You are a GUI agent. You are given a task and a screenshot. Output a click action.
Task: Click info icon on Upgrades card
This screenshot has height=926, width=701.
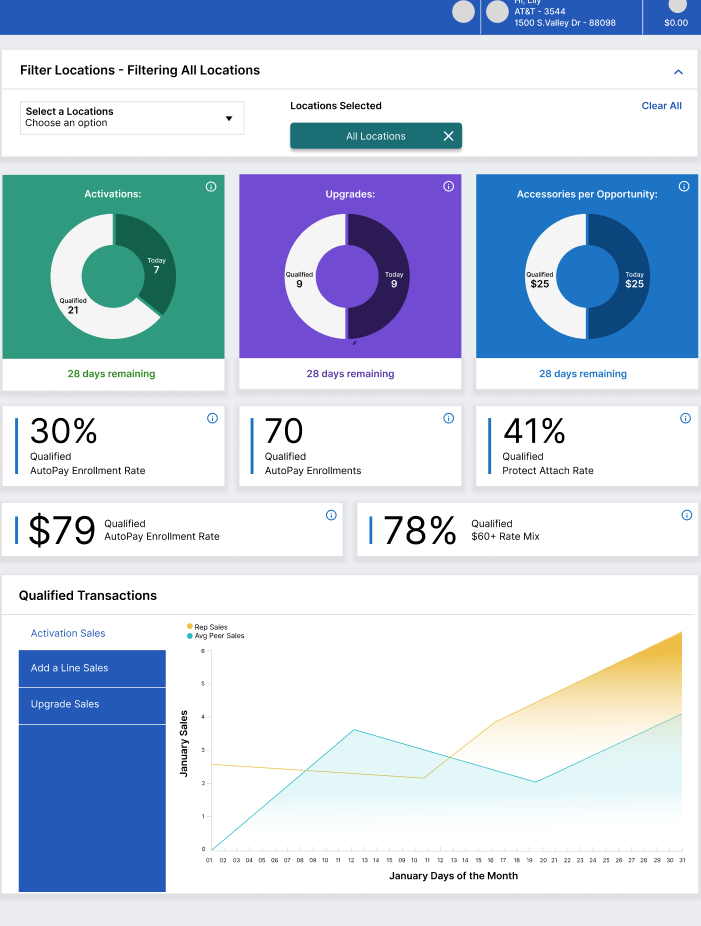[448, 186]
